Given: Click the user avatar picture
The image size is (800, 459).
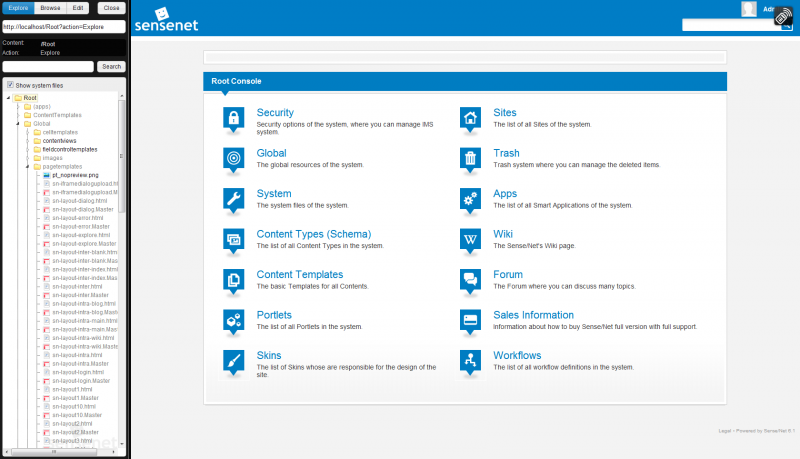Looking at the screenshot, I should [748, 9].
